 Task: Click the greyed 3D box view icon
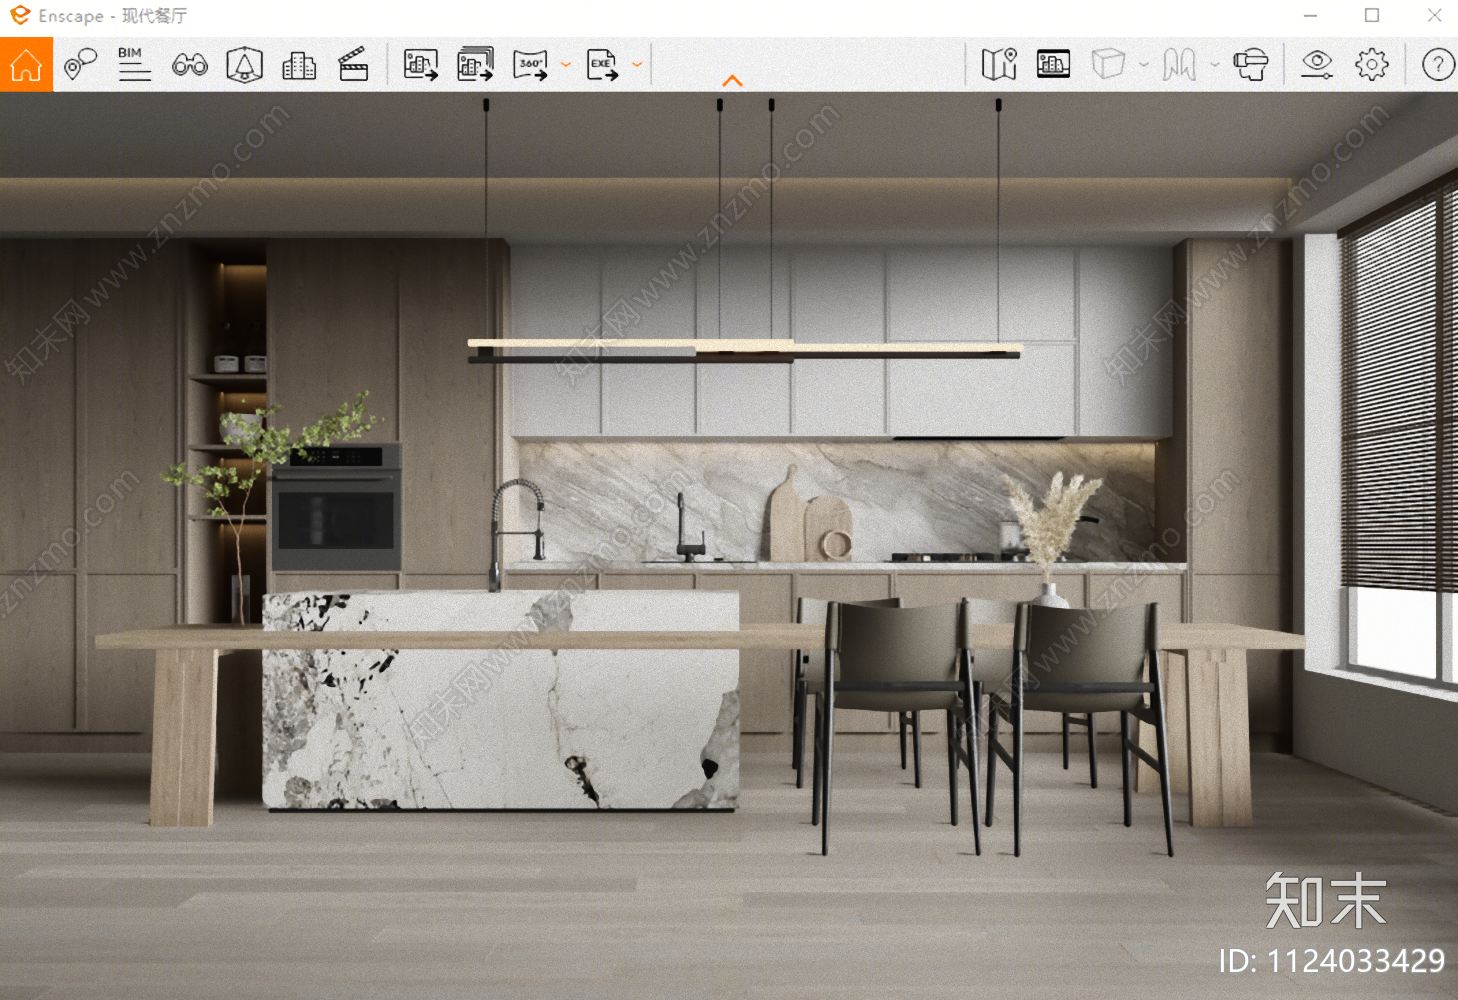pos(1108,65)
